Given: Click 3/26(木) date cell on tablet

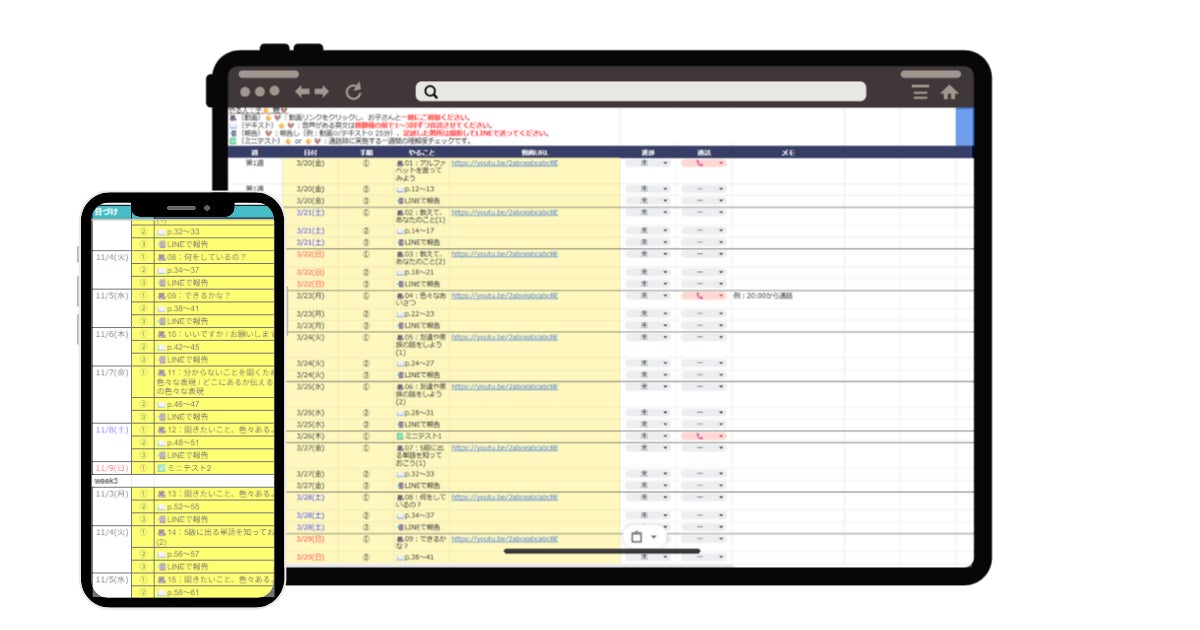Looking at the screenshot, I should 310,436.
